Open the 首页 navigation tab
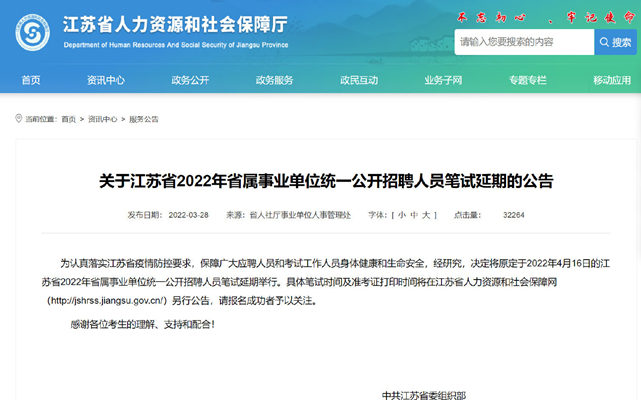This screenshot has width=641, height=400. (x=31, y=80)
